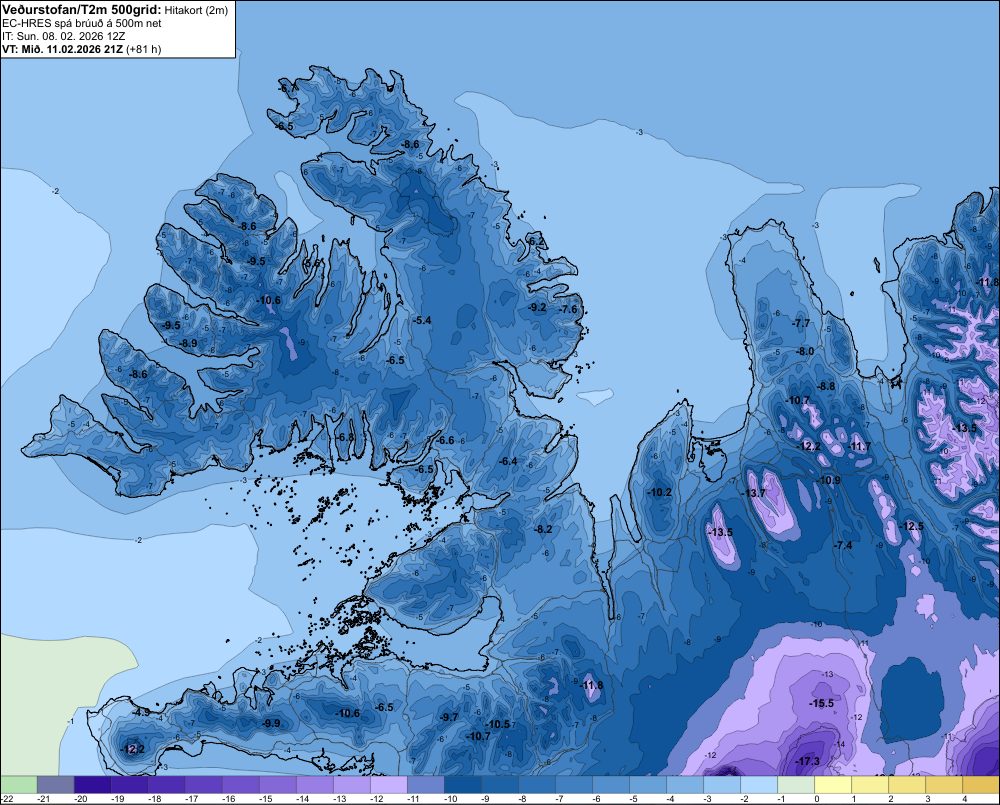Screen dimensions: 1000x805
Task: Click the valid time 'VT: Mið. 11.02.2026 21Z'
Action: [x=62, y=49]
